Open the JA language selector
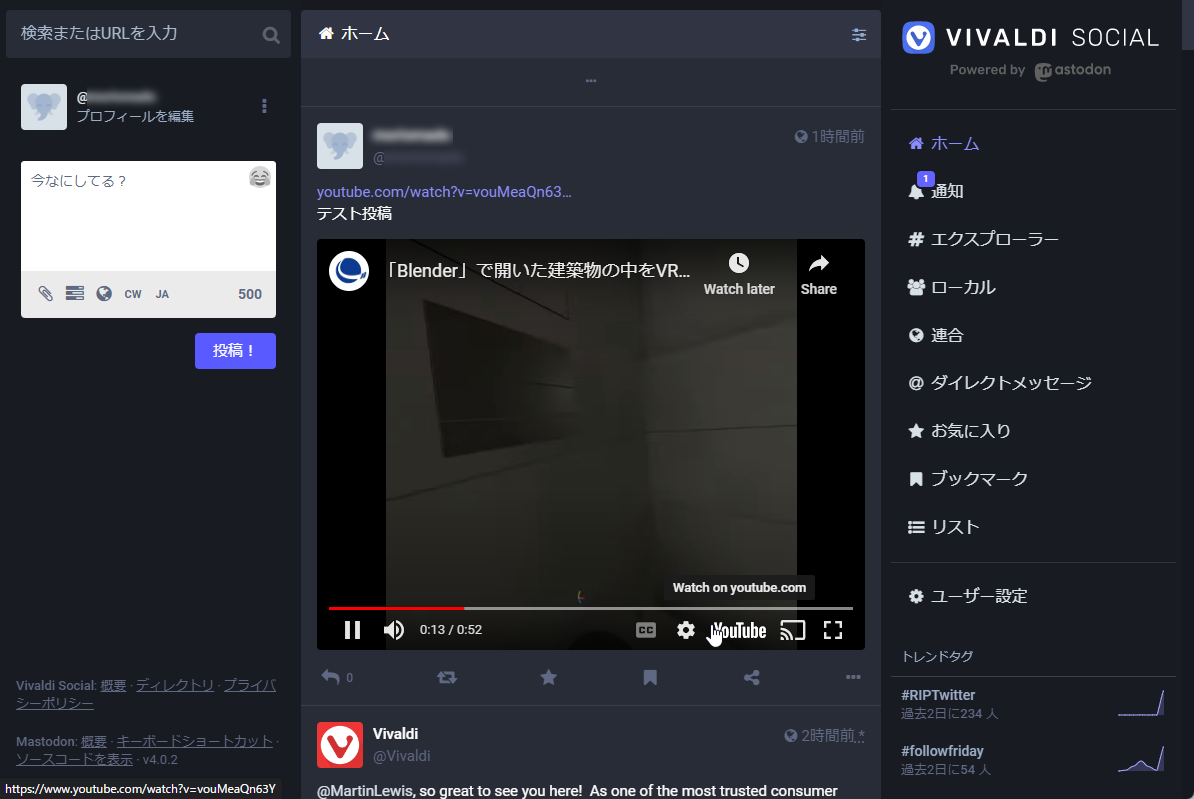1194x799 pixels. [161, 293]
